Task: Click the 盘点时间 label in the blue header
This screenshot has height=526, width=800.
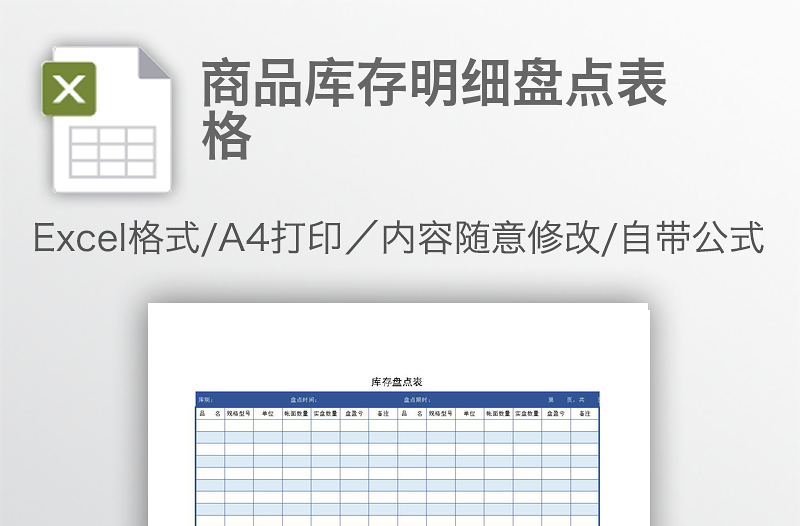Action: (304, 400)
